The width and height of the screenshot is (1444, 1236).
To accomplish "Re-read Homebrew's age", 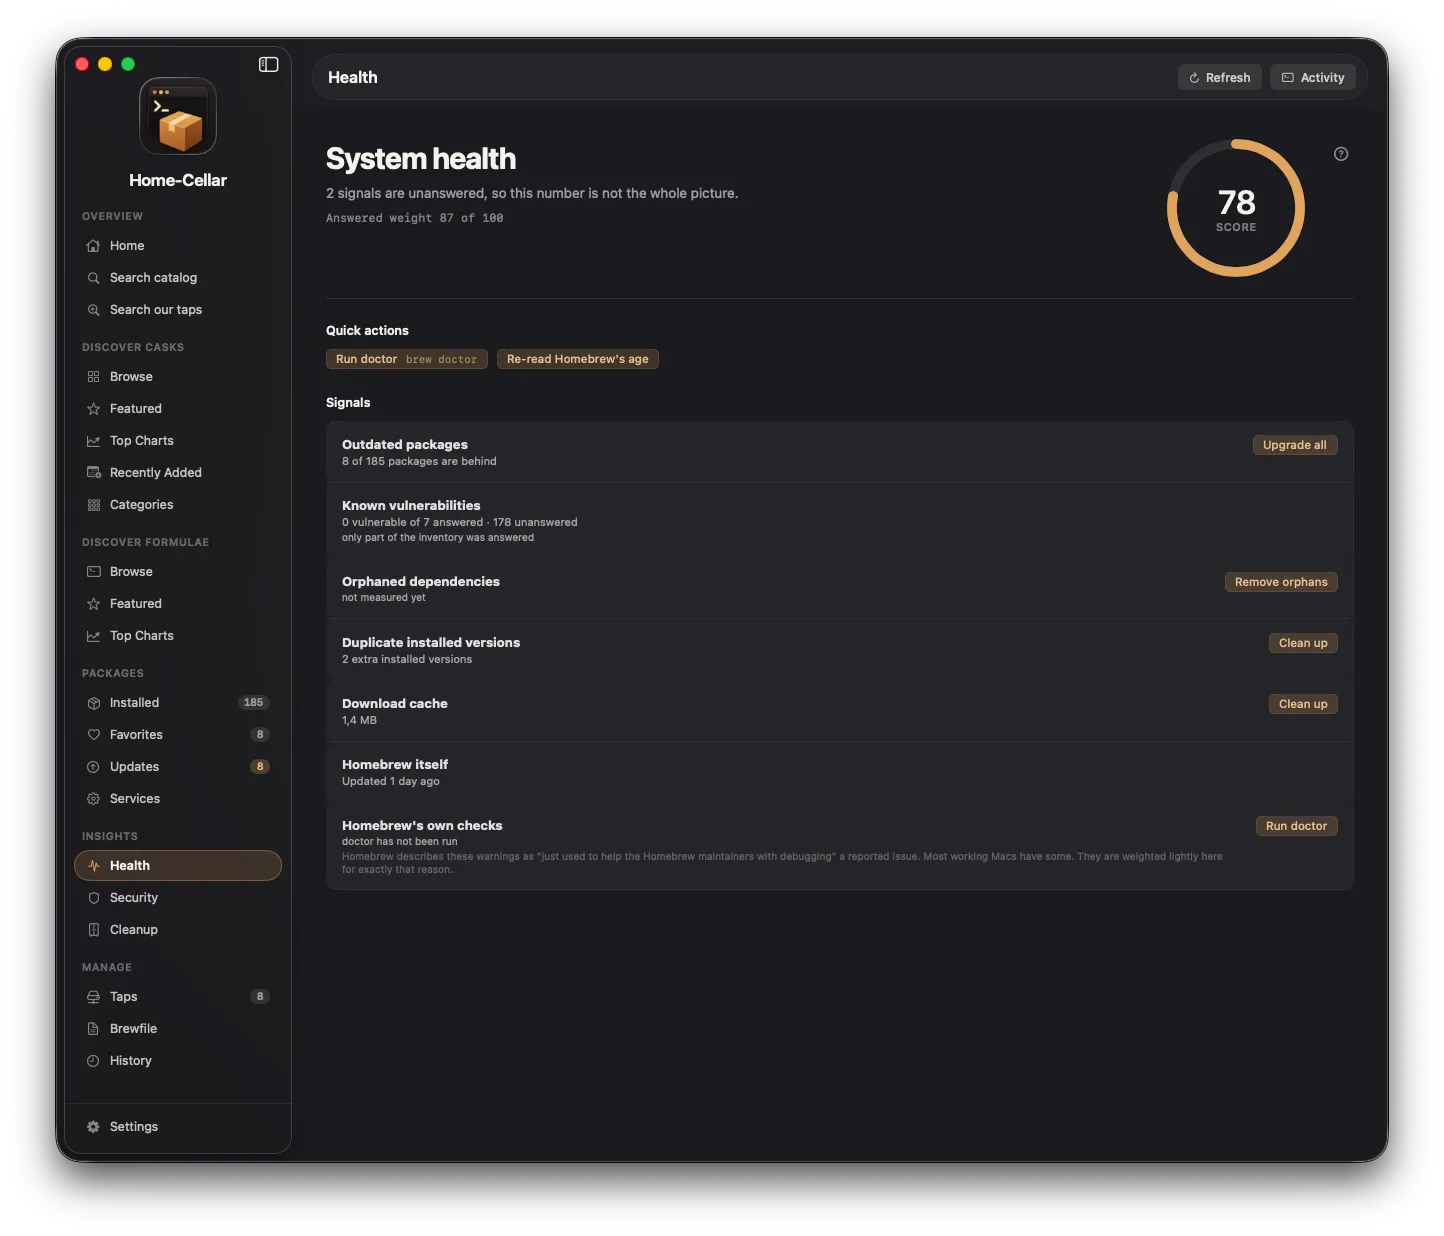I will (x=578, y=359).
